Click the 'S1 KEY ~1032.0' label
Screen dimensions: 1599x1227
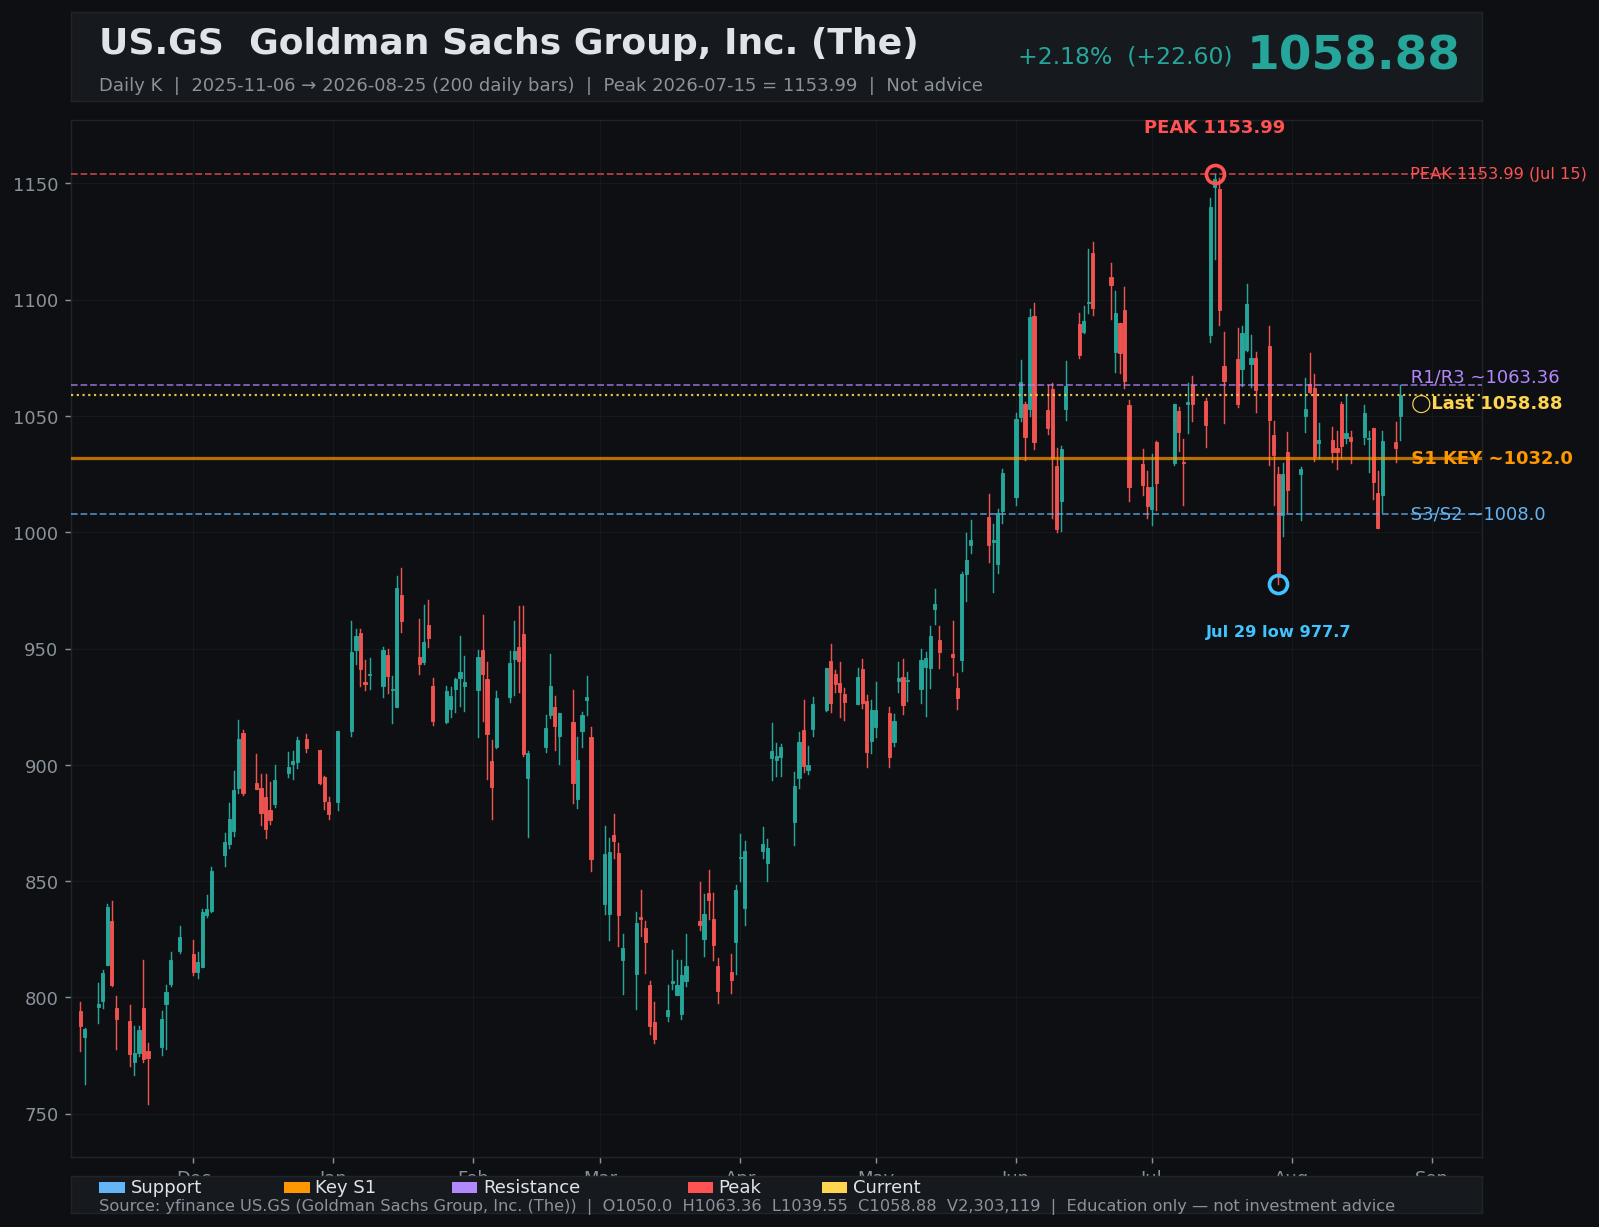tap(1491, 459)
